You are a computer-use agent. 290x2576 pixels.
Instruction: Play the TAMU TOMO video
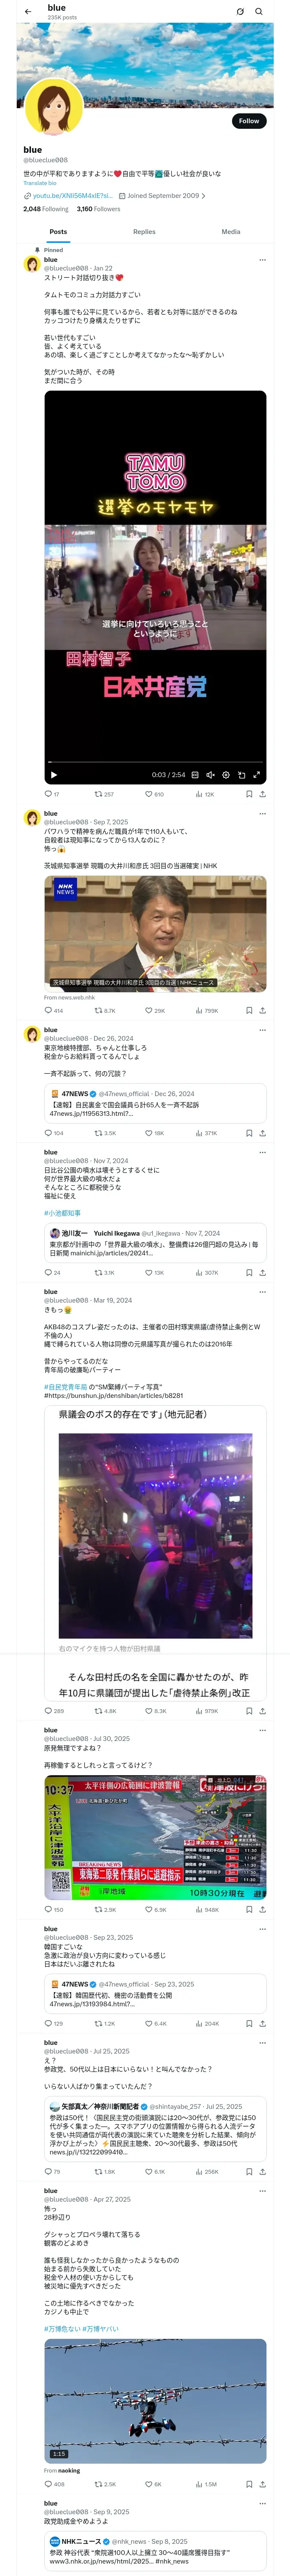[54, 775]
